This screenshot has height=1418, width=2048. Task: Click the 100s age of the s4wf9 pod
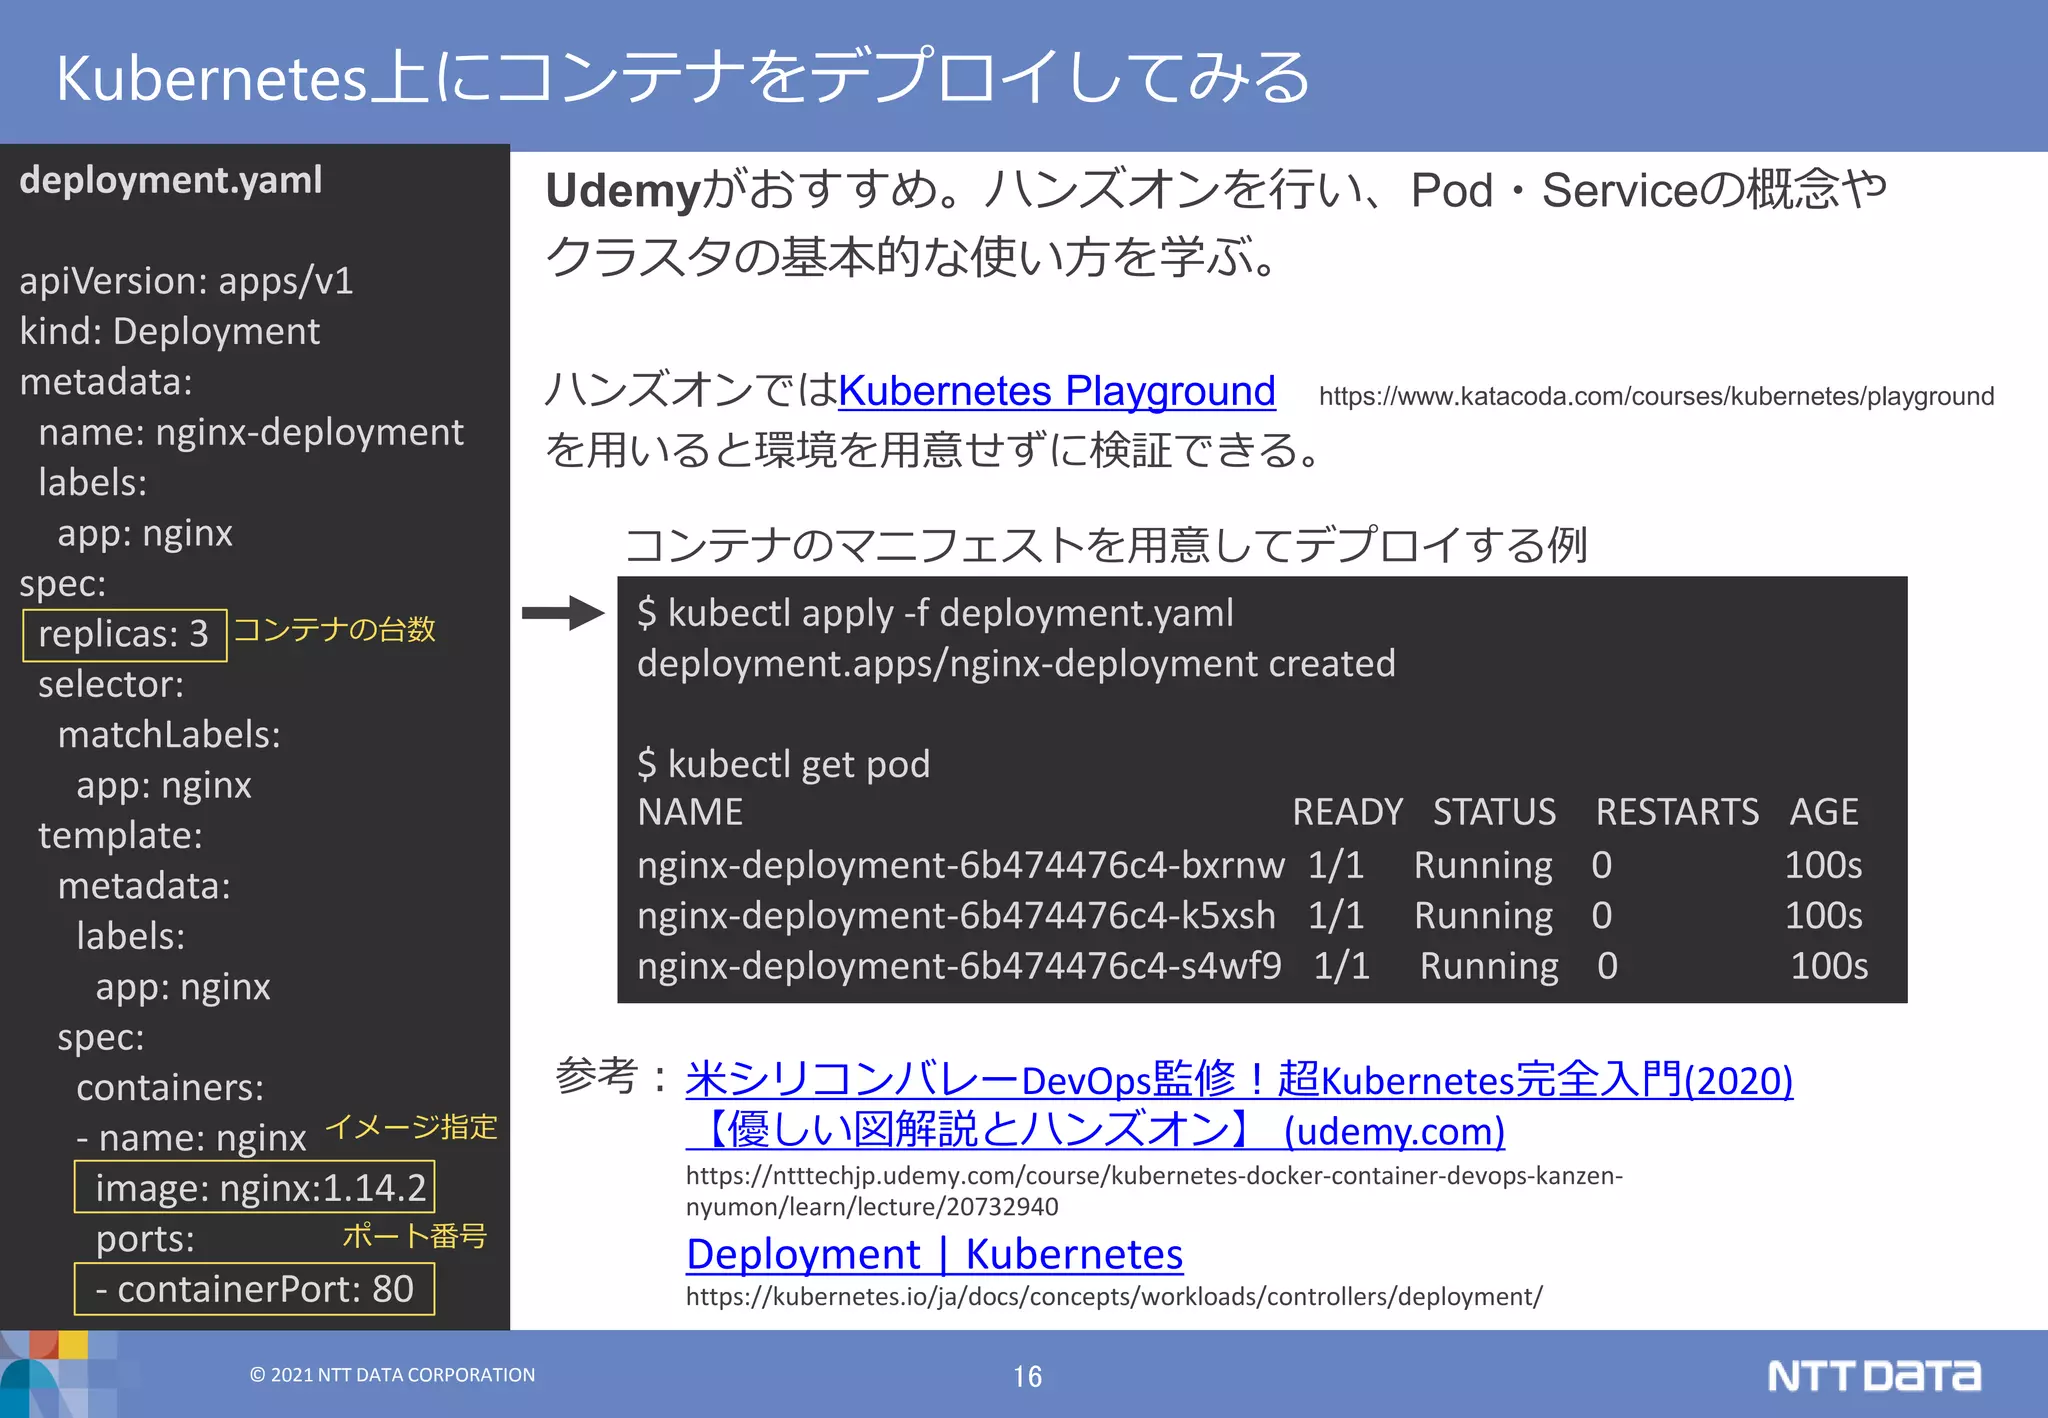tap(1828, 966)
